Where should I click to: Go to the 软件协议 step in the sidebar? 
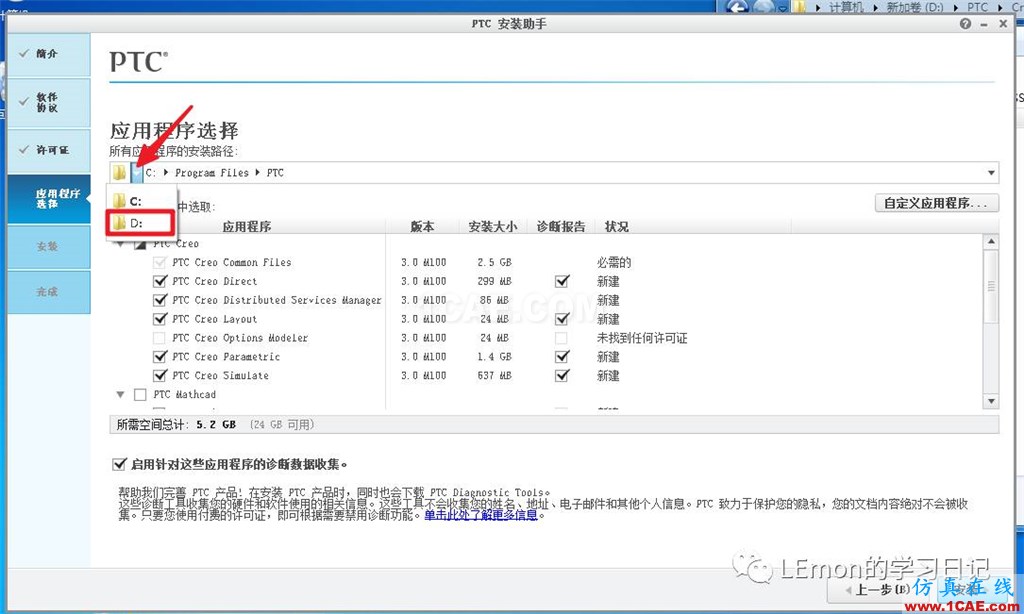pos(49,103)
